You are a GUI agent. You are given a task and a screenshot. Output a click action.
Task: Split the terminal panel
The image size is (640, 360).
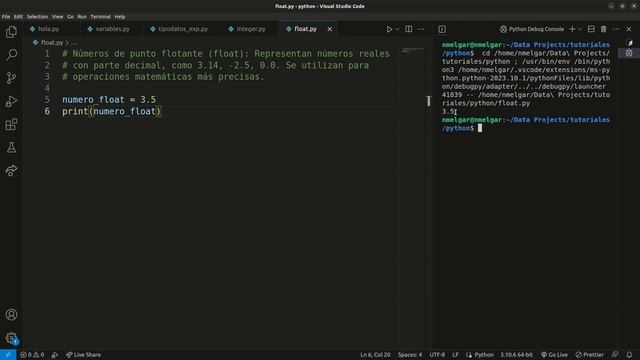(x=591, y=29)
